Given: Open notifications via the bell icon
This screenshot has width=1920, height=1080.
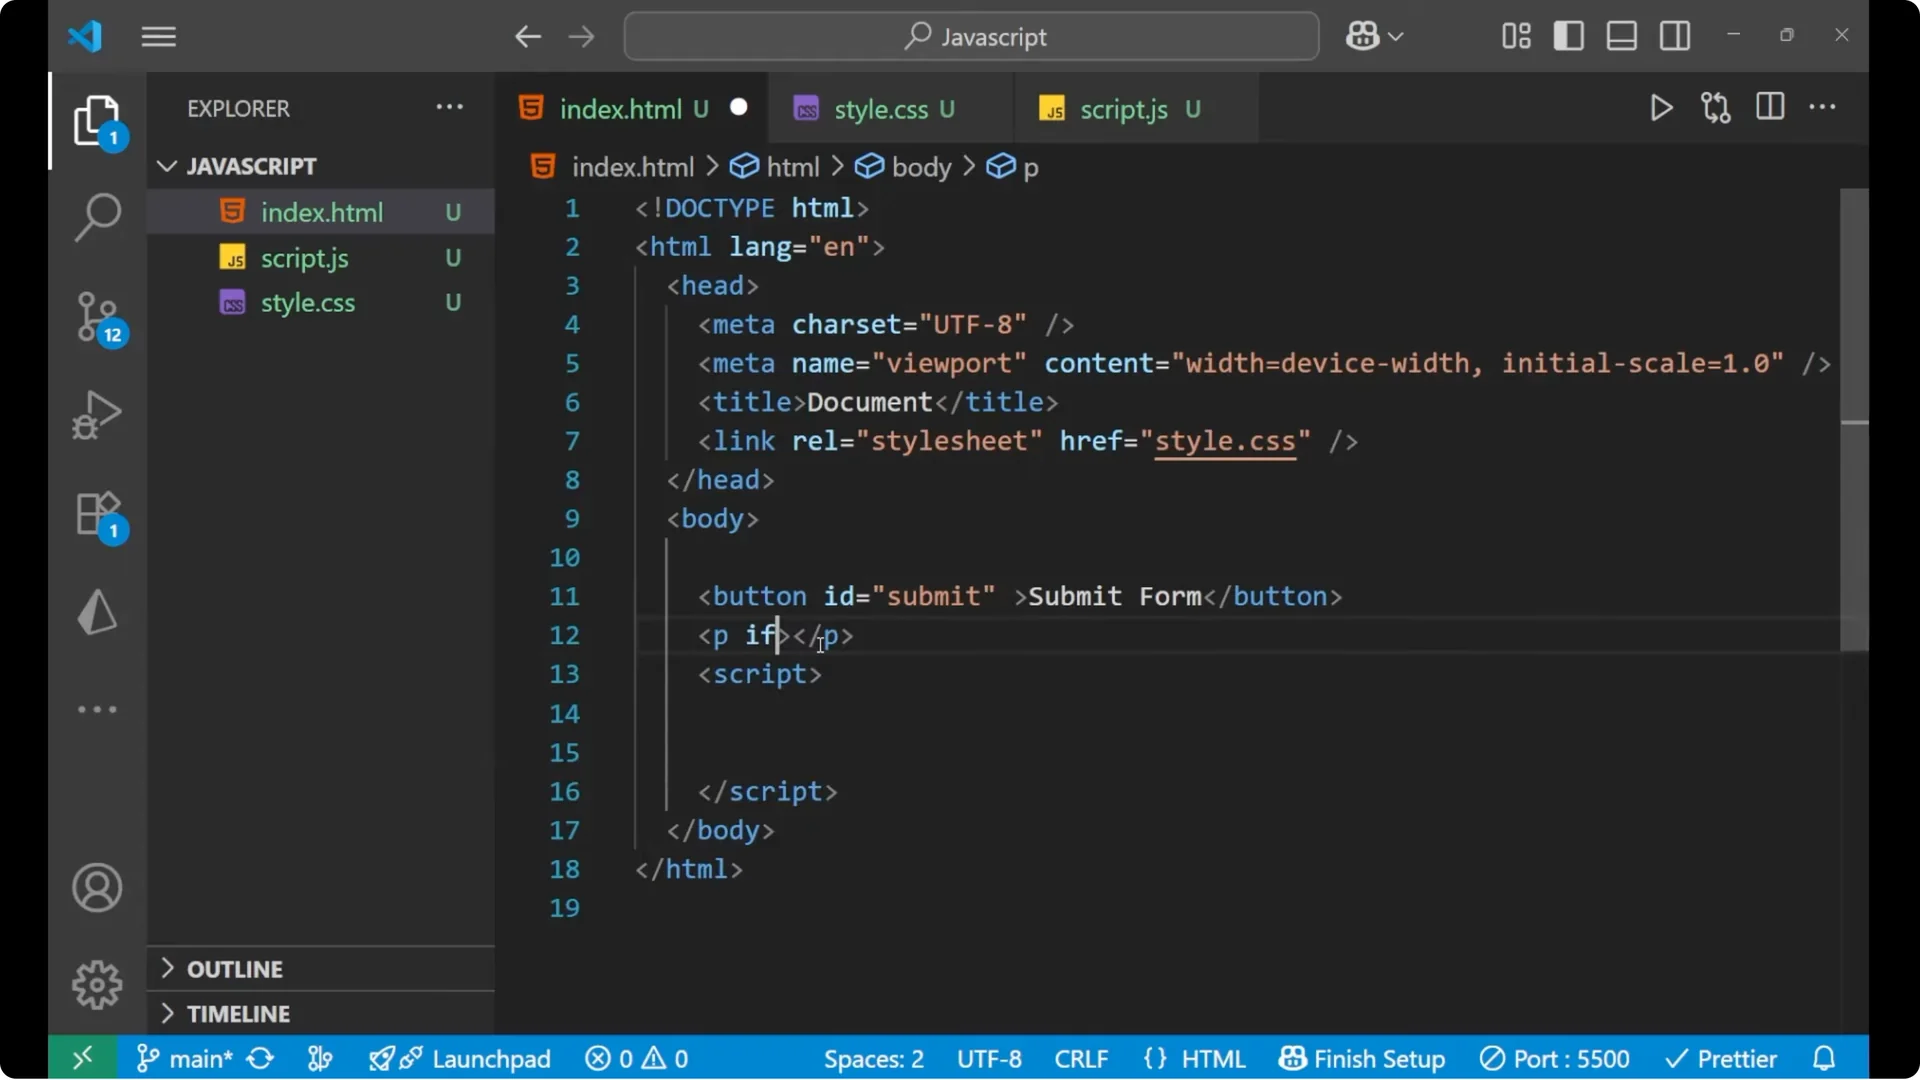Looking at the screenshot, I should coord(1824,1058).
